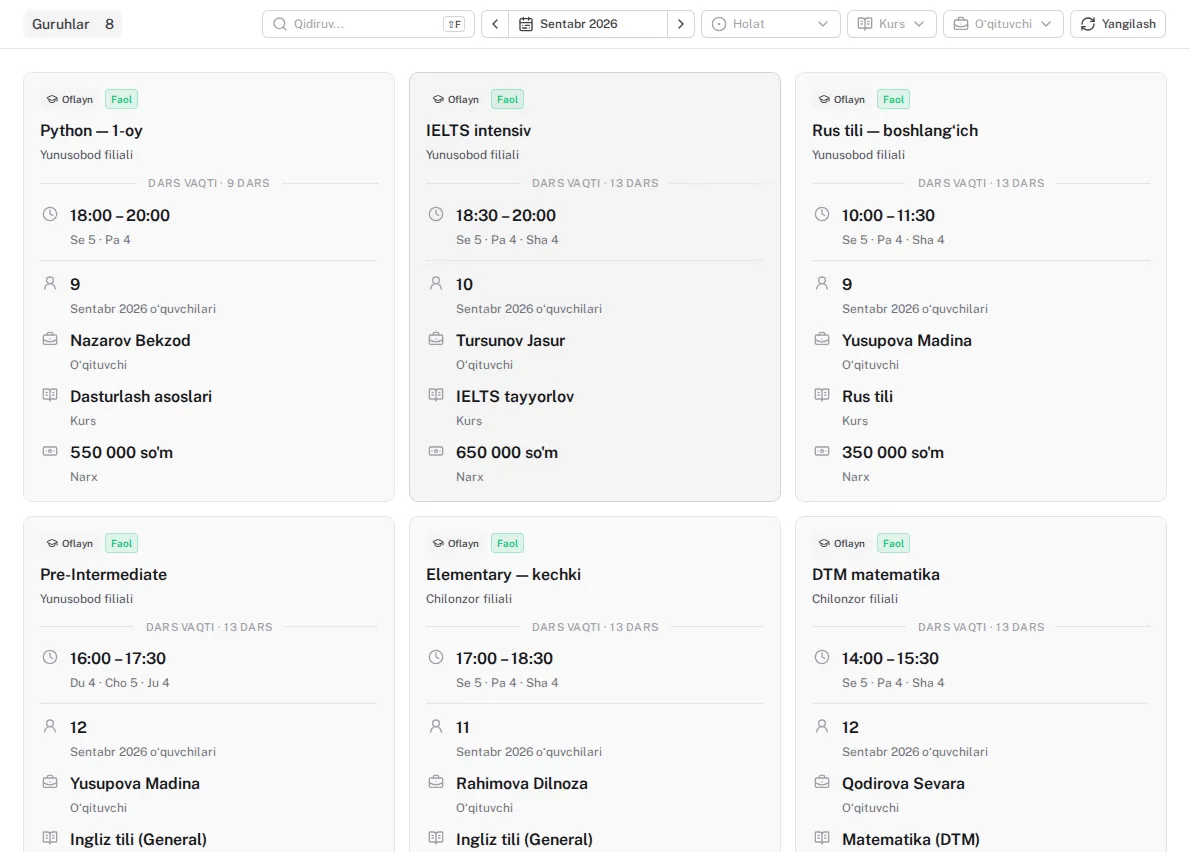Viewport: 1190px width, 852px height.
Task: Click course name Dasturlash asoslari
Action: click(x=140, y=396)
